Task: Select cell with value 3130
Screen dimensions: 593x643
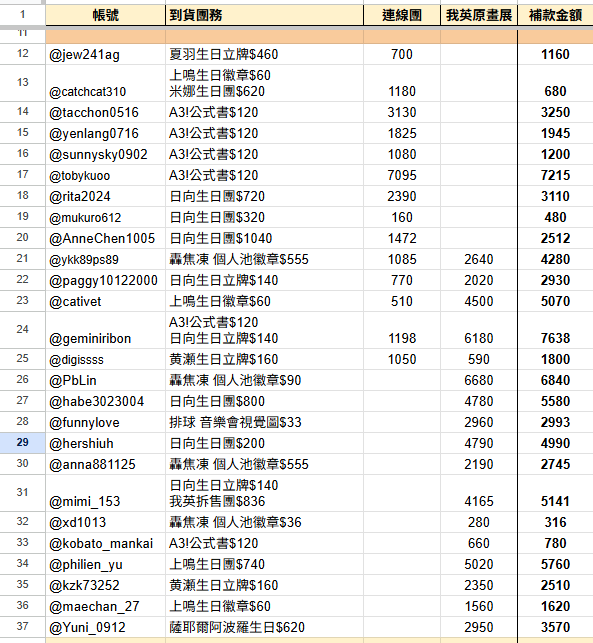Action: (401, 112)
